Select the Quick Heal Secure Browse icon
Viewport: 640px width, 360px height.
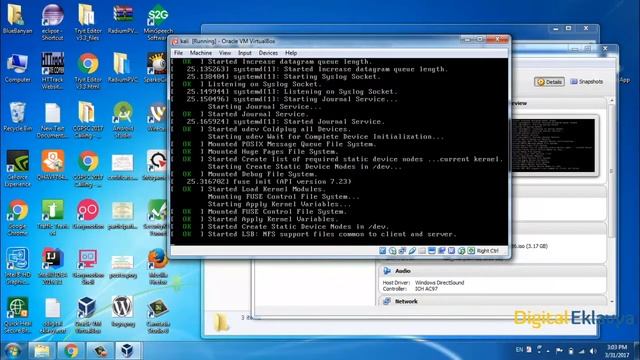[18, 315]
